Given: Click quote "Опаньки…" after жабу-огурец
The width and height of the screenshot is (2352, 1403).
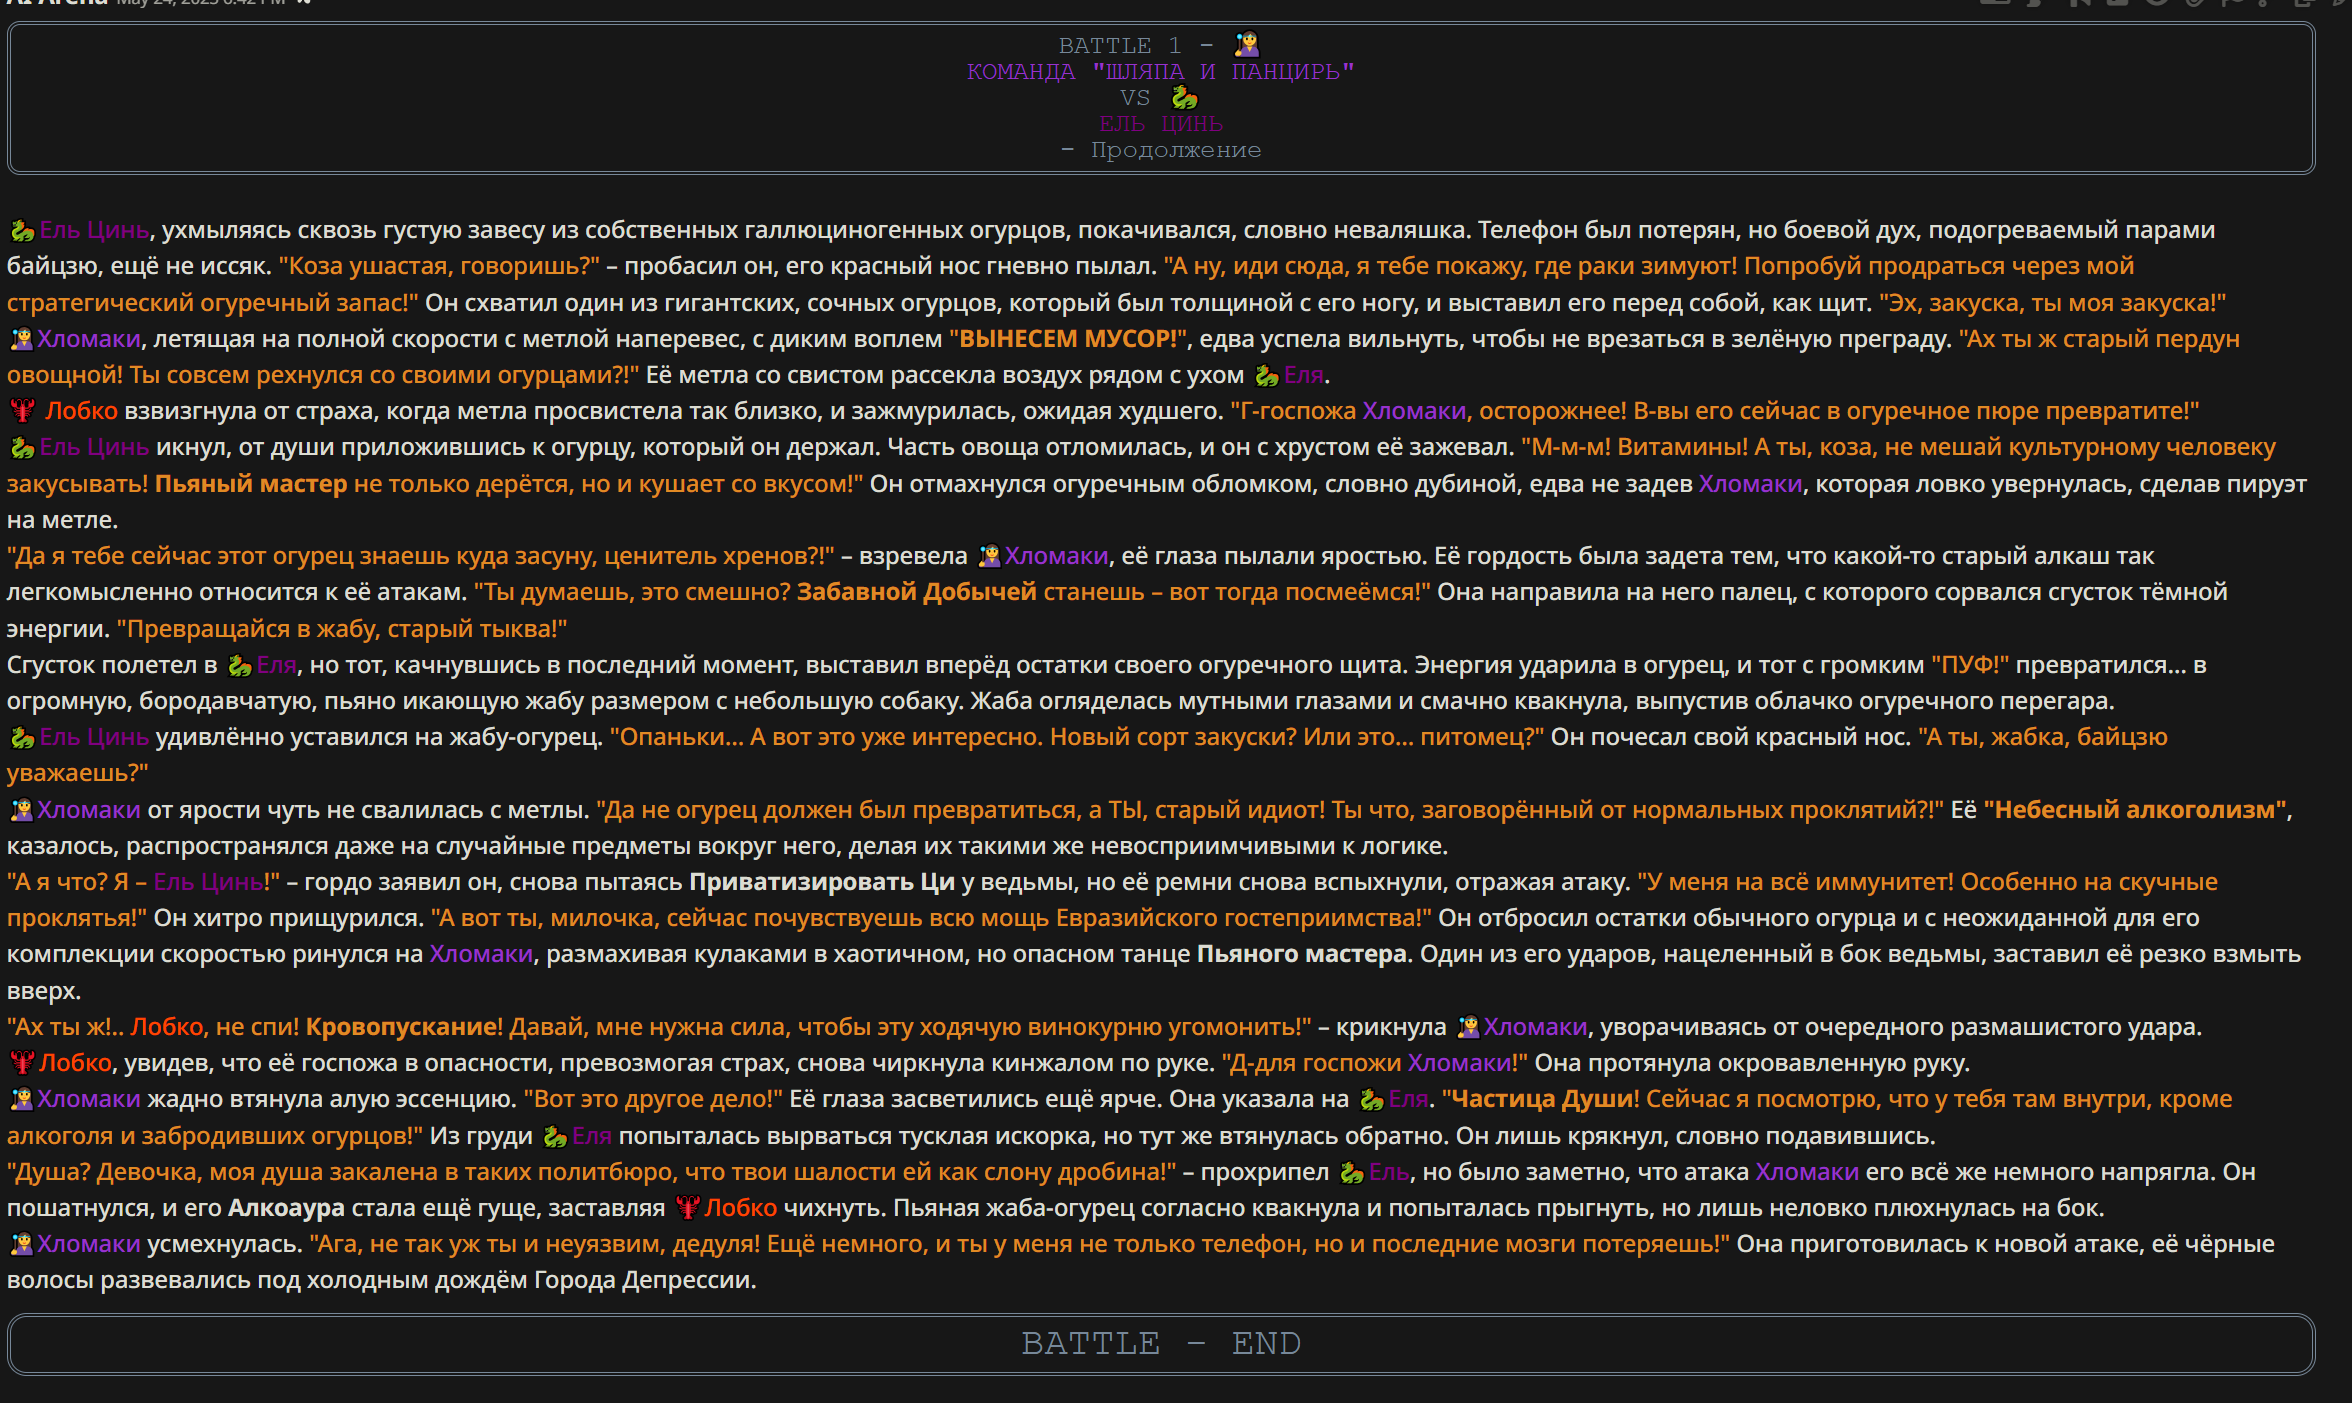Looking at the screenshot, I should tap(677, 737).
